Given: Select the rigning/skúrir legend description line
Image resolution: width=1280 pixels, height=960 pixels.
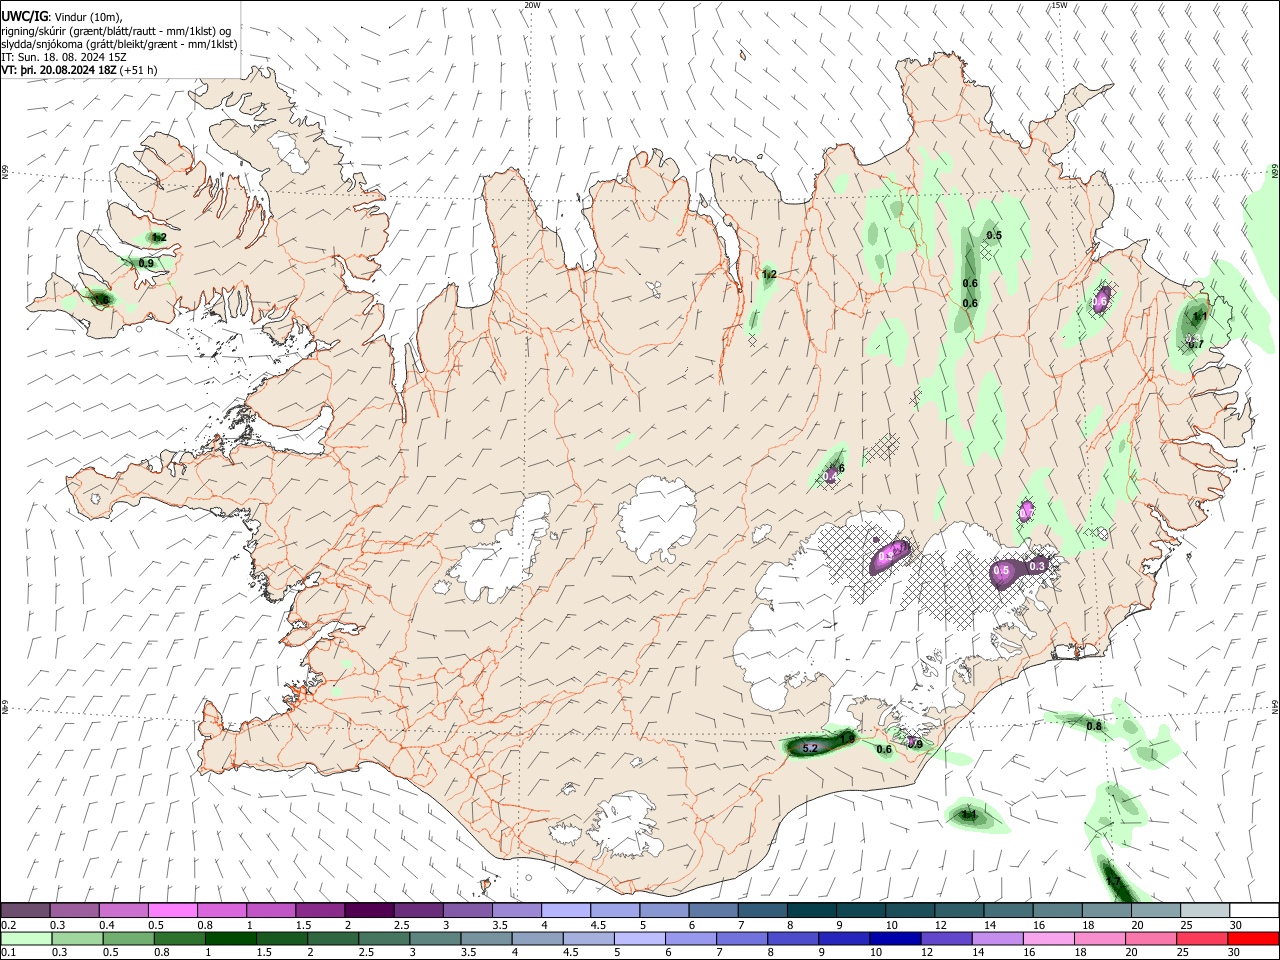Looking at the screenshot, I should pos(116,31).
